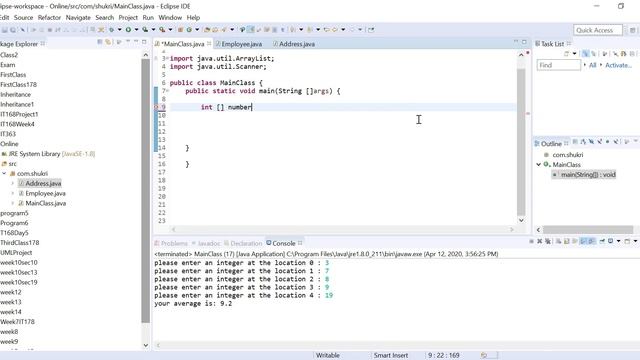The height and width of the screenshot is (360, 640).
Task: Click the Search flashlight toolbar icon
Action: (x=224, y=29)
